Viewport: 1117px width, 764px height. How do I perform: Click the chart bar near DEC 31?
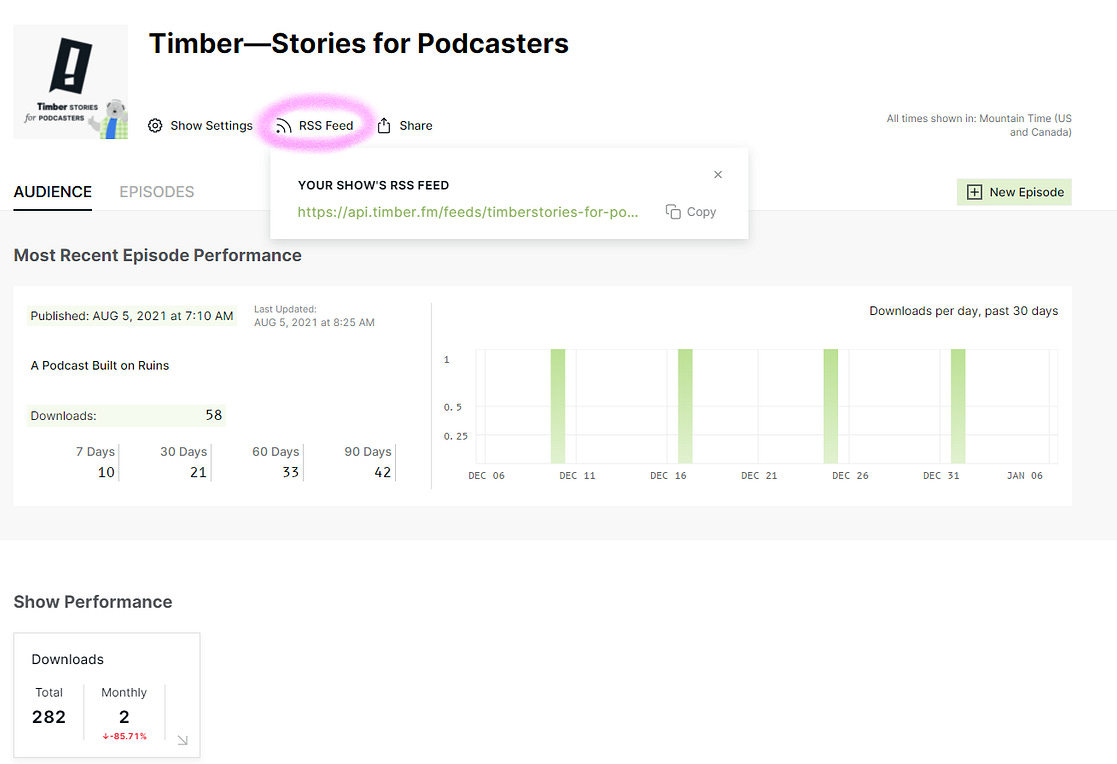tap(958, 406)
